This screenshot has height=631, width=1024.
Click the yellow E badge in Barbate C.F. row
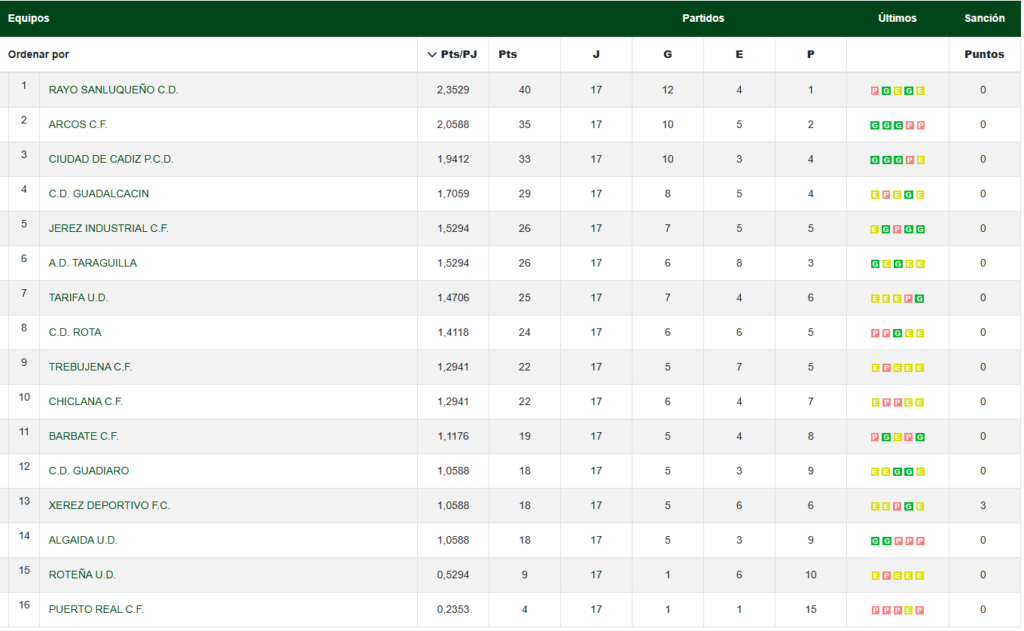pyautogui.click(x=898, y=437)
